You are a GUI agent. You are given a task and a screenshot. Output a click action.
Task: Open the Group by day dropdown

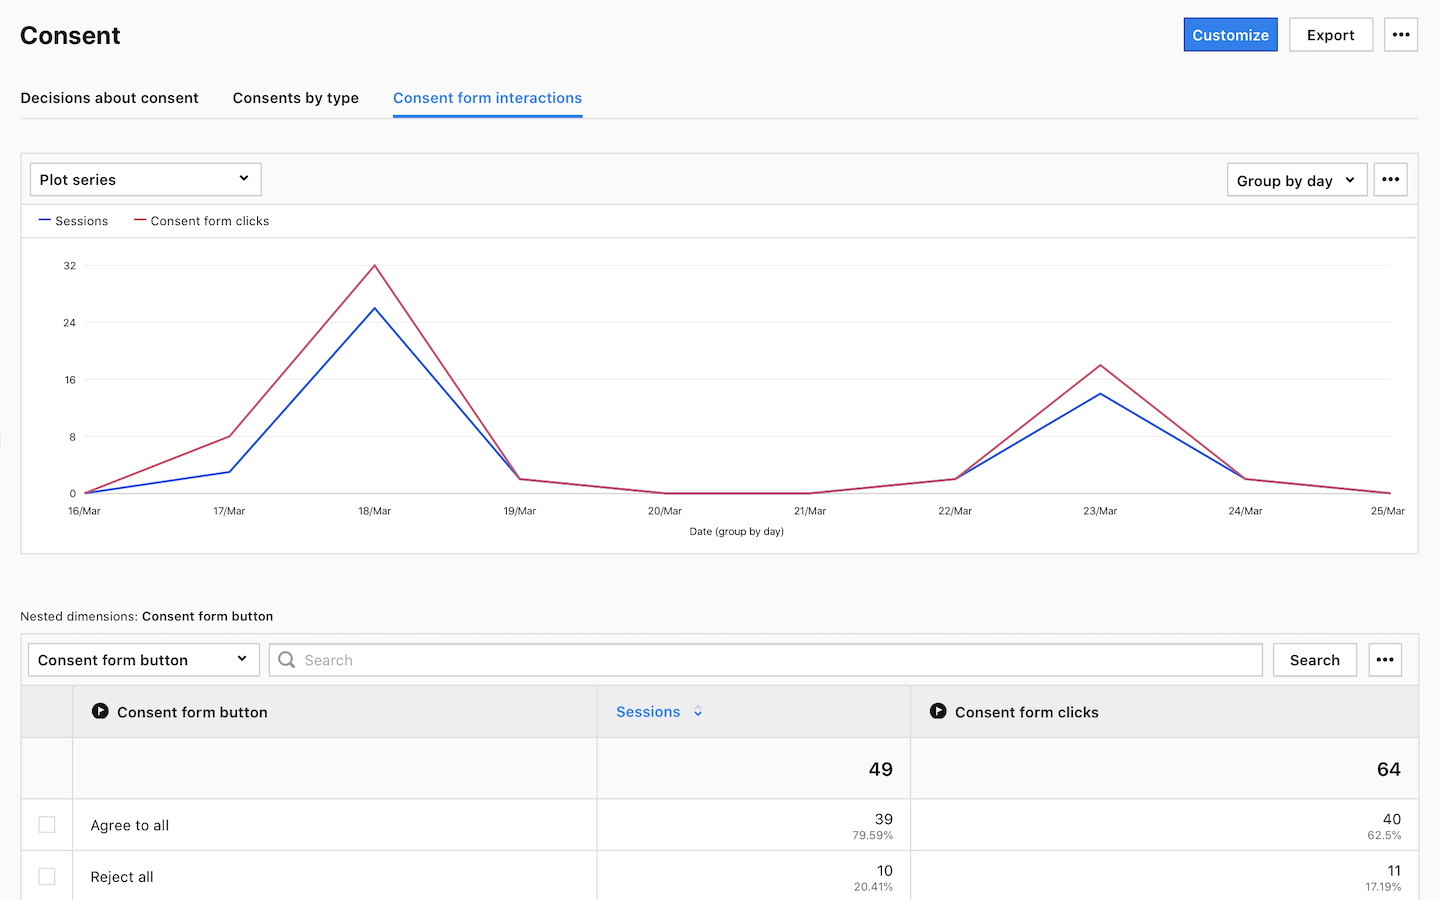coord(1297,180)
